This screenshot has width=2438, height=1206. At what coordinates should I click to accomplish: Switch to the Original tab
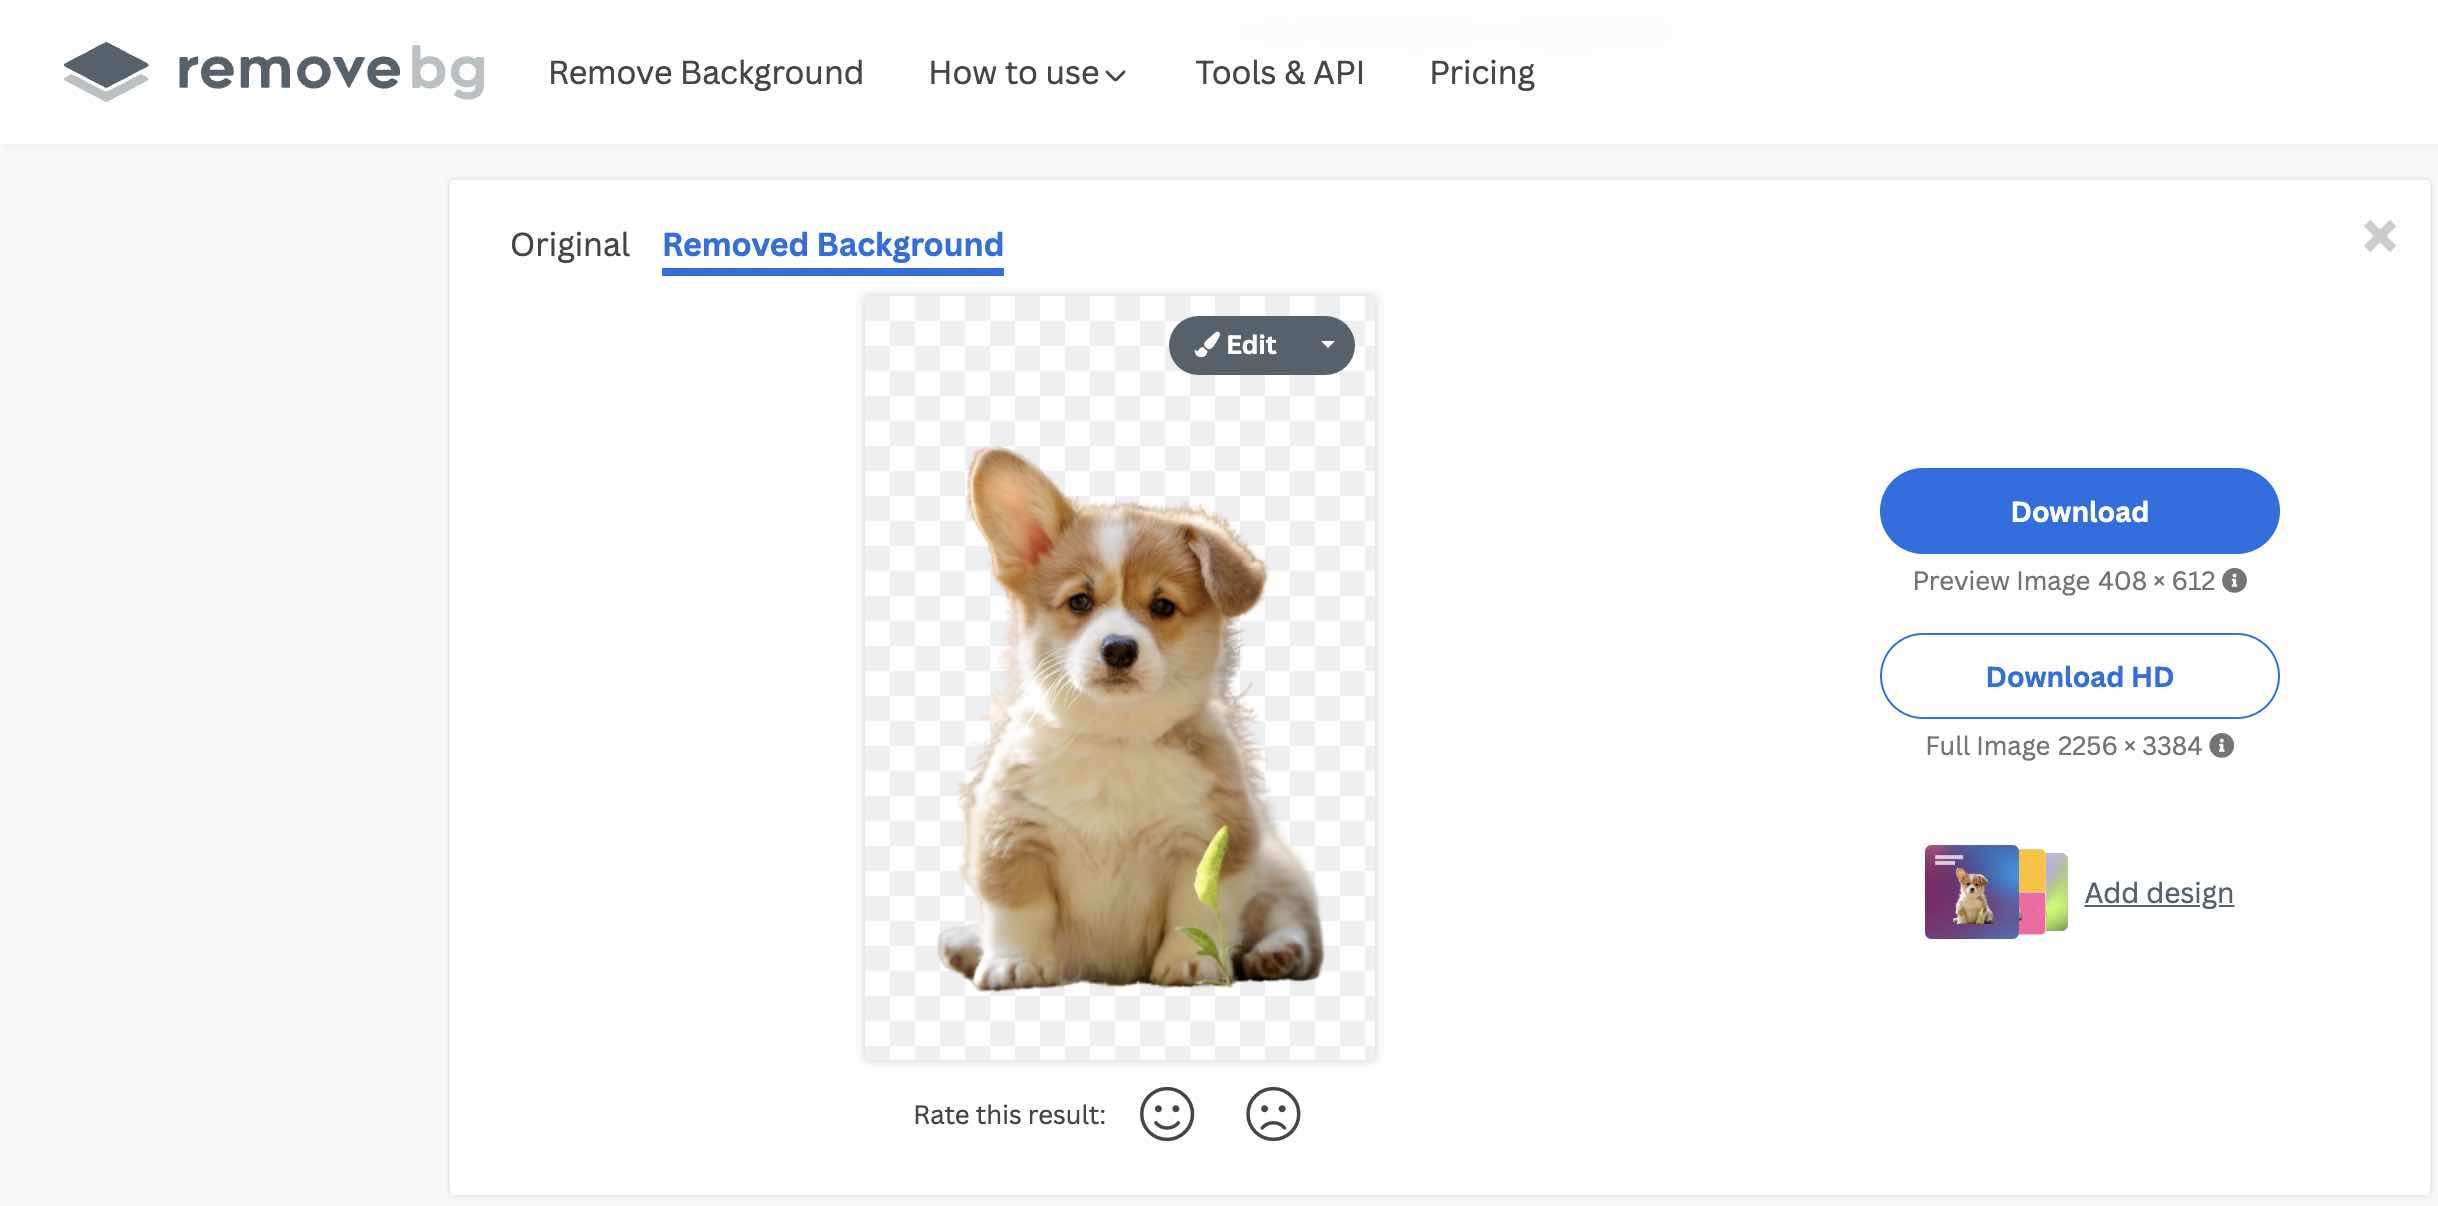pos(569,245)
